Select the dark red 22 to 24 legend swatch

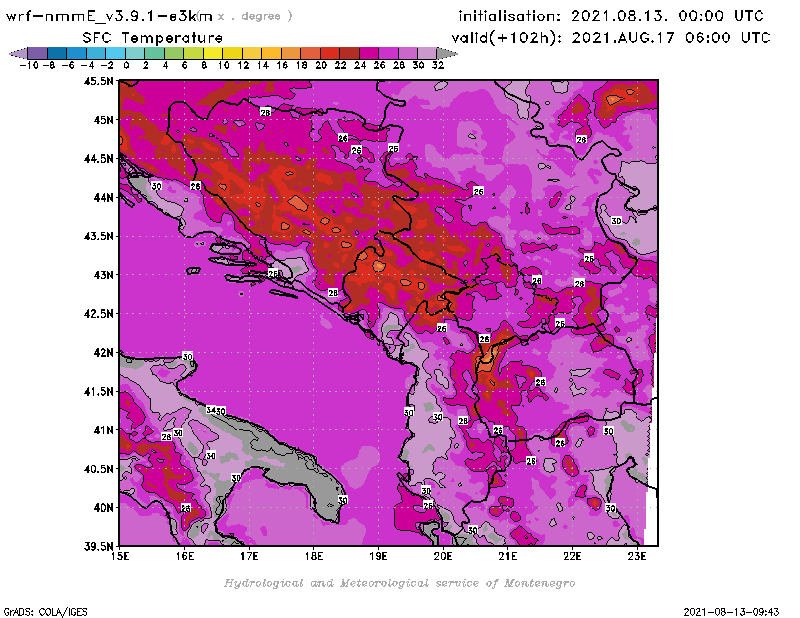(349, 53)
